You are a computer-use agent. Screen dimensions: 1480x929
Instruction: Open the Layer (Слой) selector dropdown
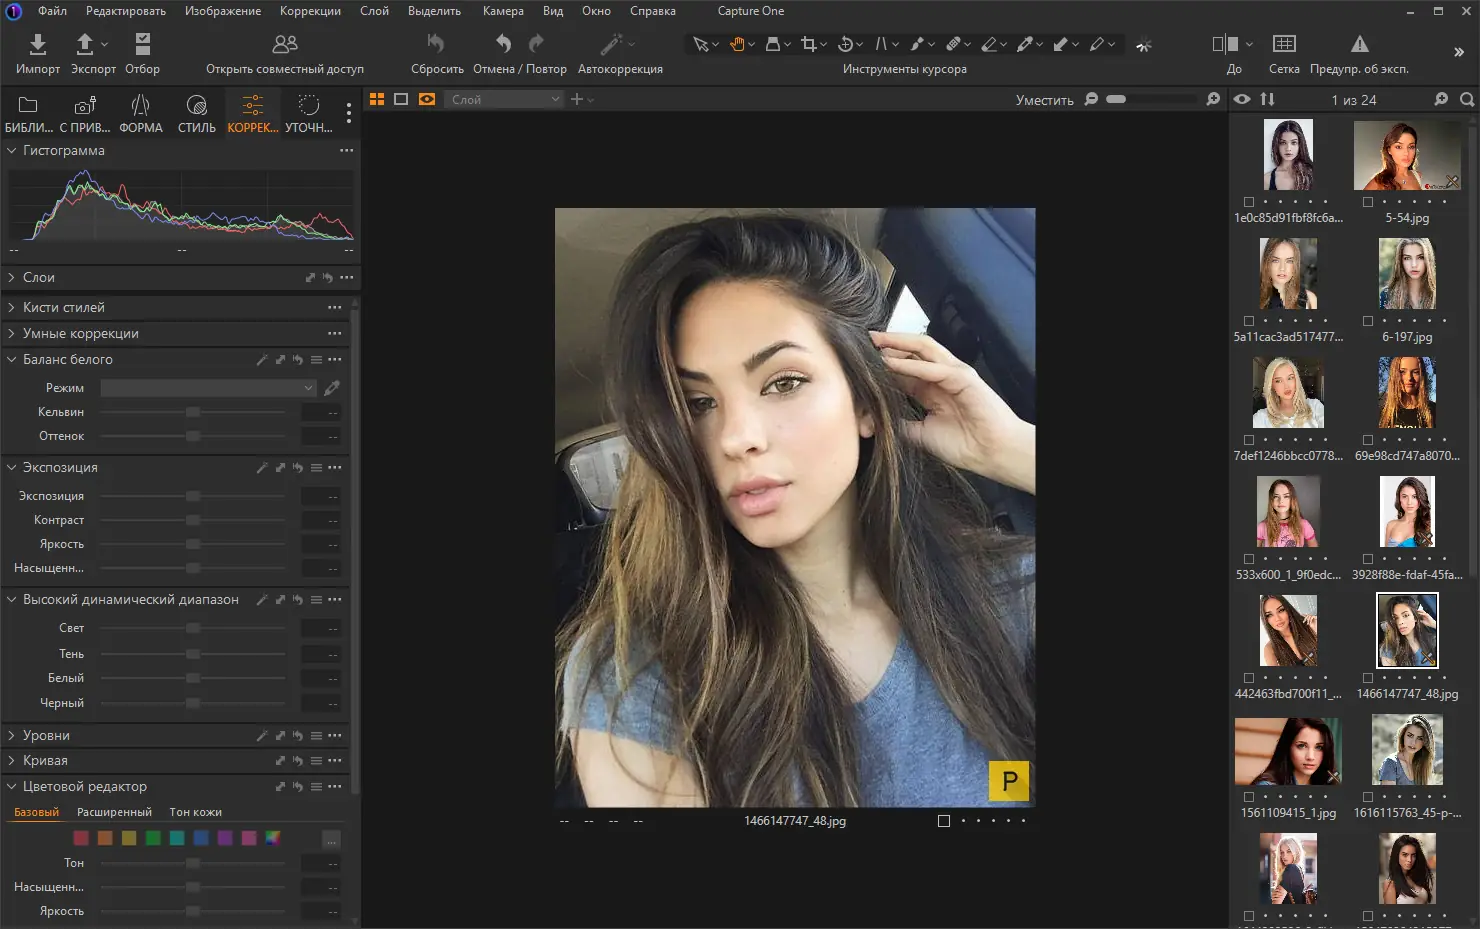tap(505, 99)
